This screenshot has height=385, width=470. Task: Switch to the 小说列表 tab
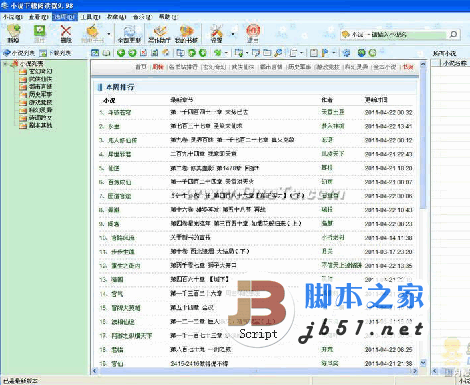[x=19, y=53]
